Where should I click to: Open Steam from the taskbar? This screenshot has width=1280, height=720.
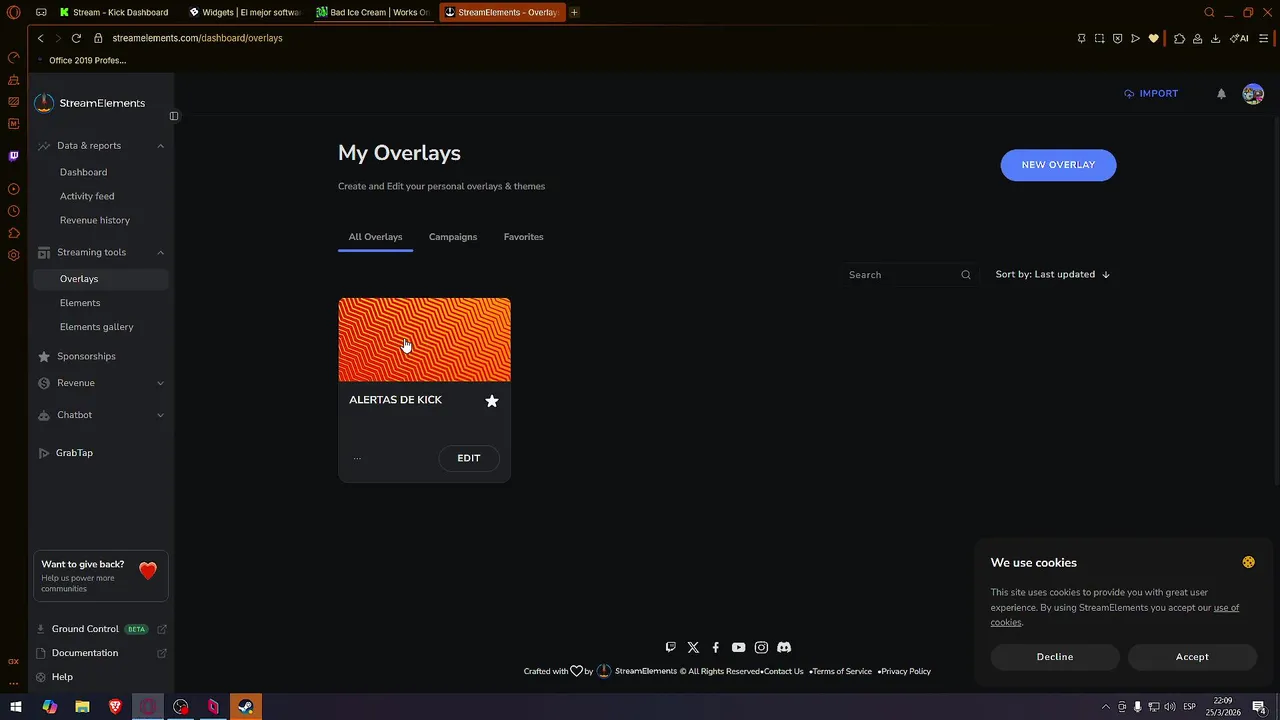pyautogui.click(x=246, y=707)
